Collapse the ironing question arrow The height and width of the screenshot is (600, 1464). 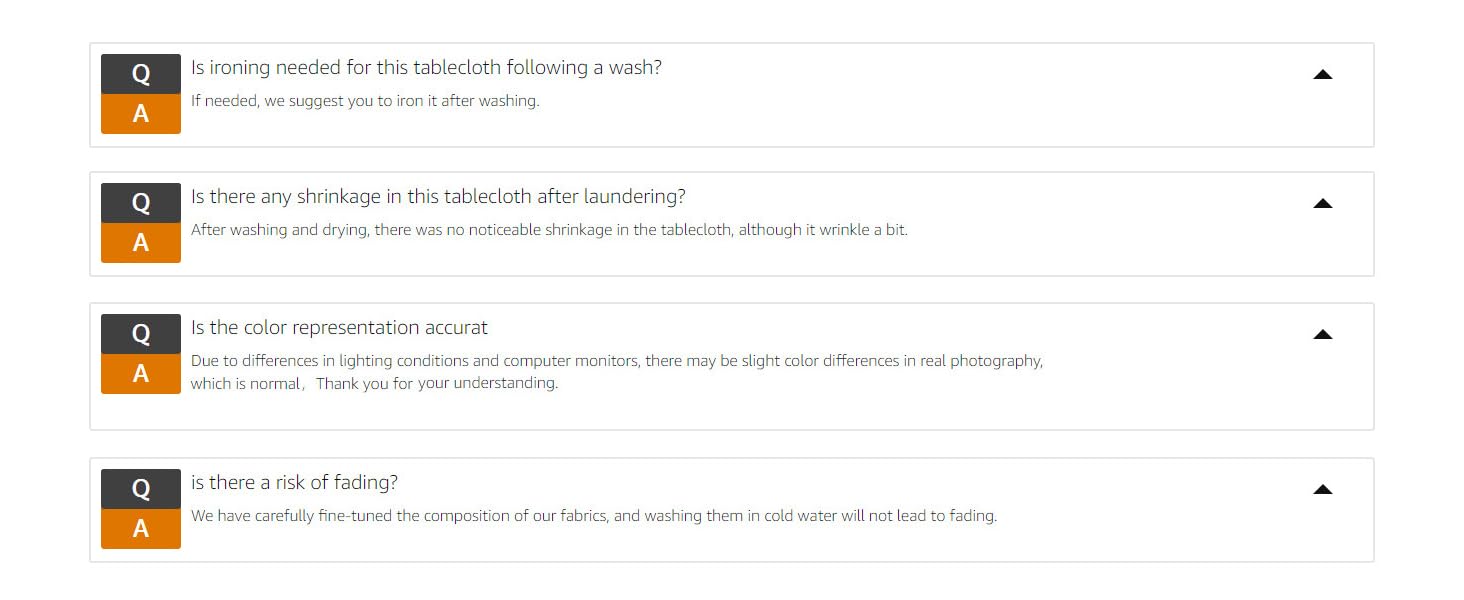(1322, 74)
